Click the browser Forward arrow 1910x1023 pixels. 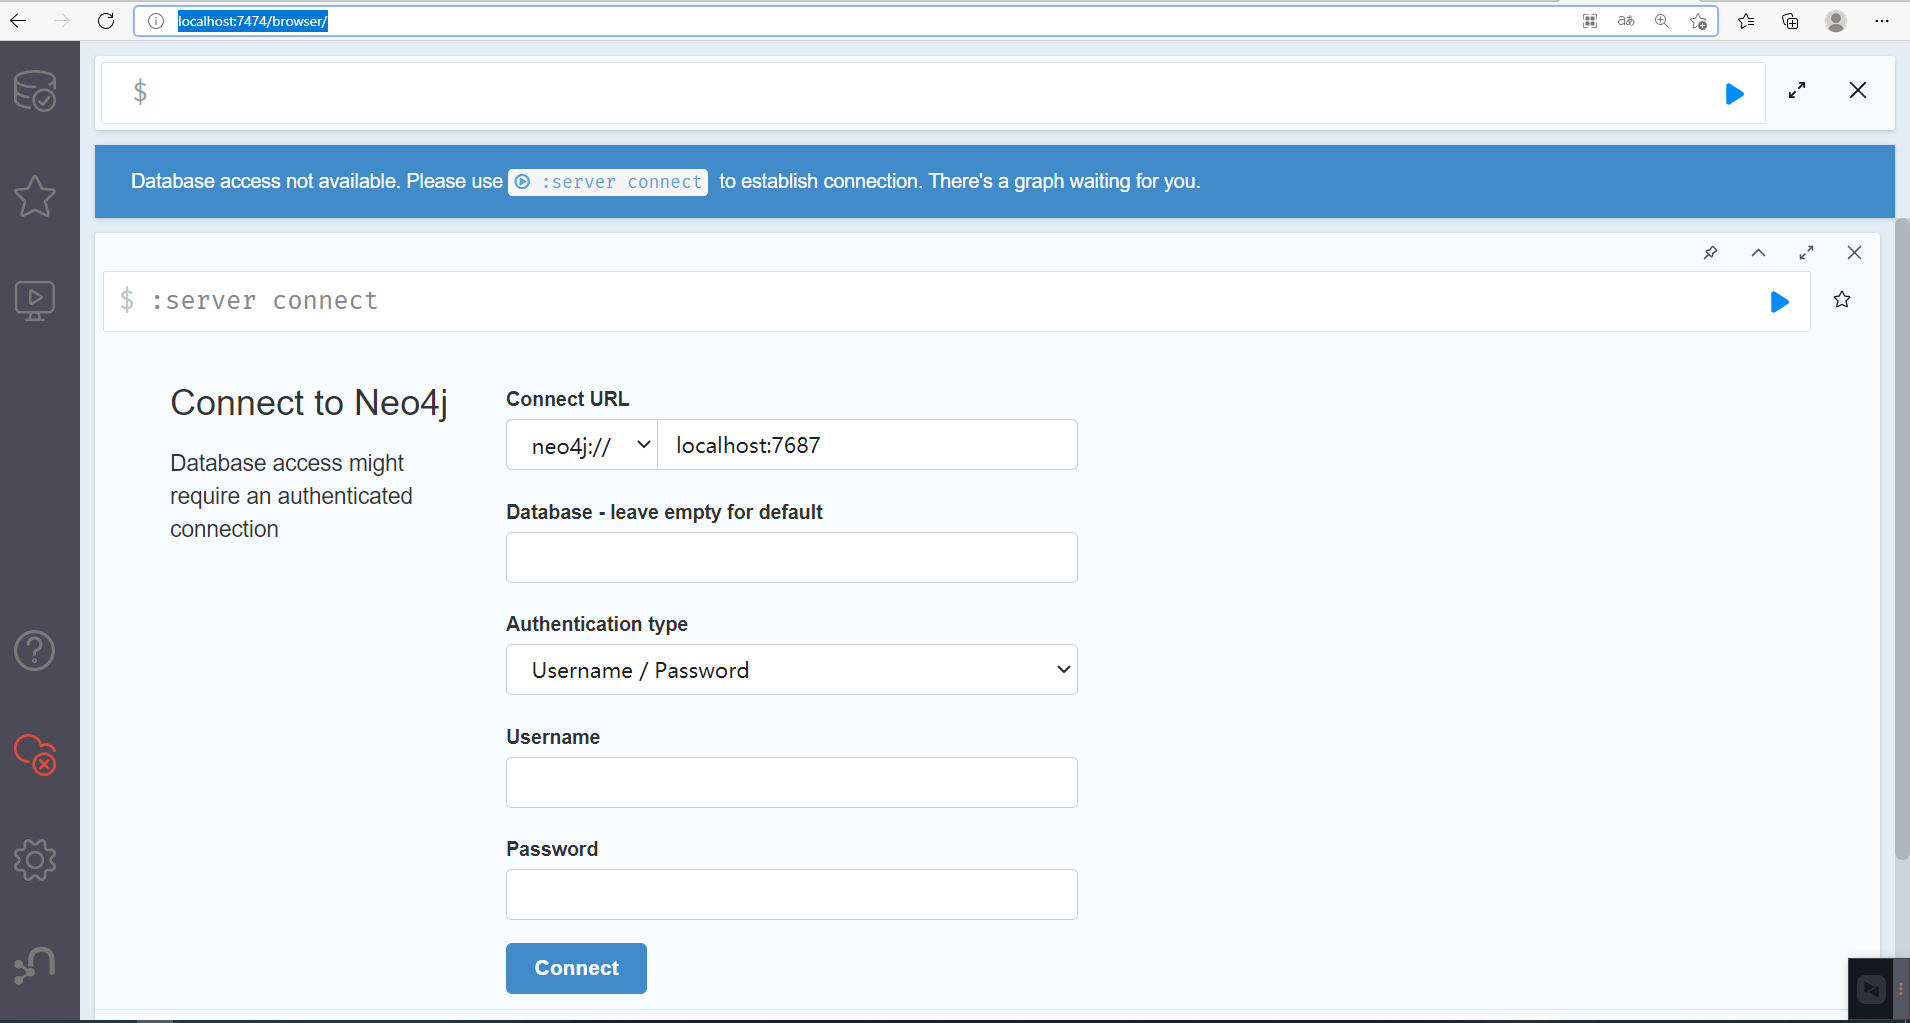pos(62,20)
